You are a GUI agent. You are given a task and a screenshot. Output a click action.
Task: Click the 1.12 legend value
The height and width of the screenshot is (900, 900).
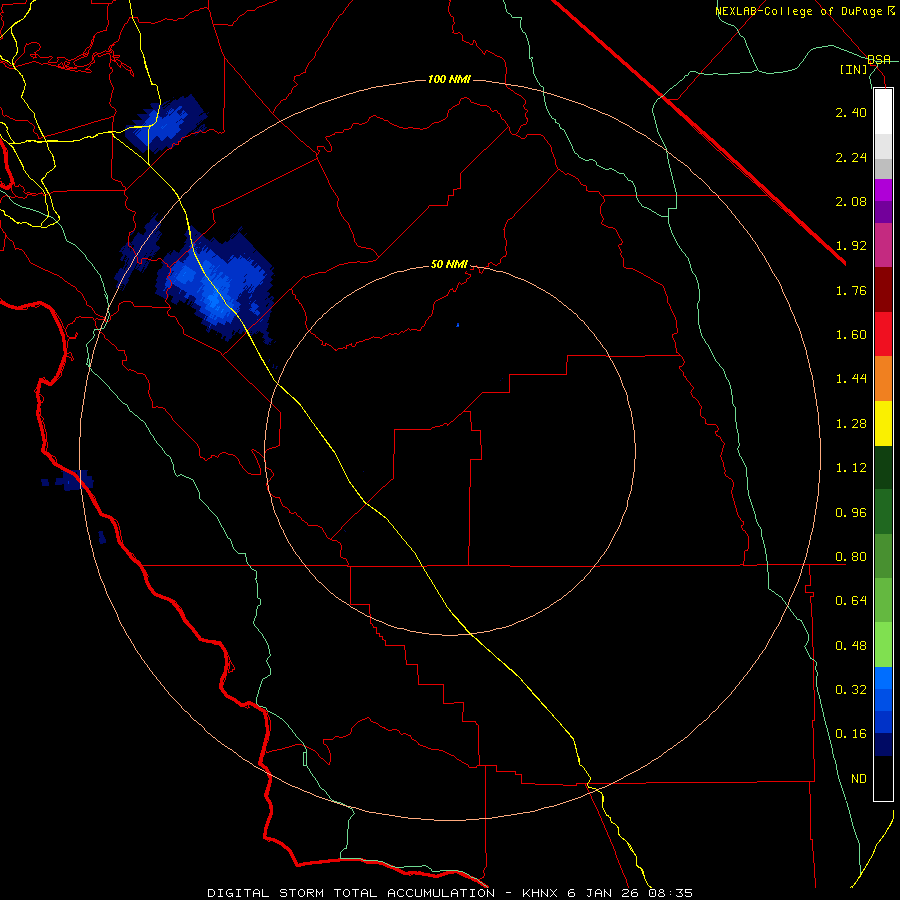tap(851, 468)
